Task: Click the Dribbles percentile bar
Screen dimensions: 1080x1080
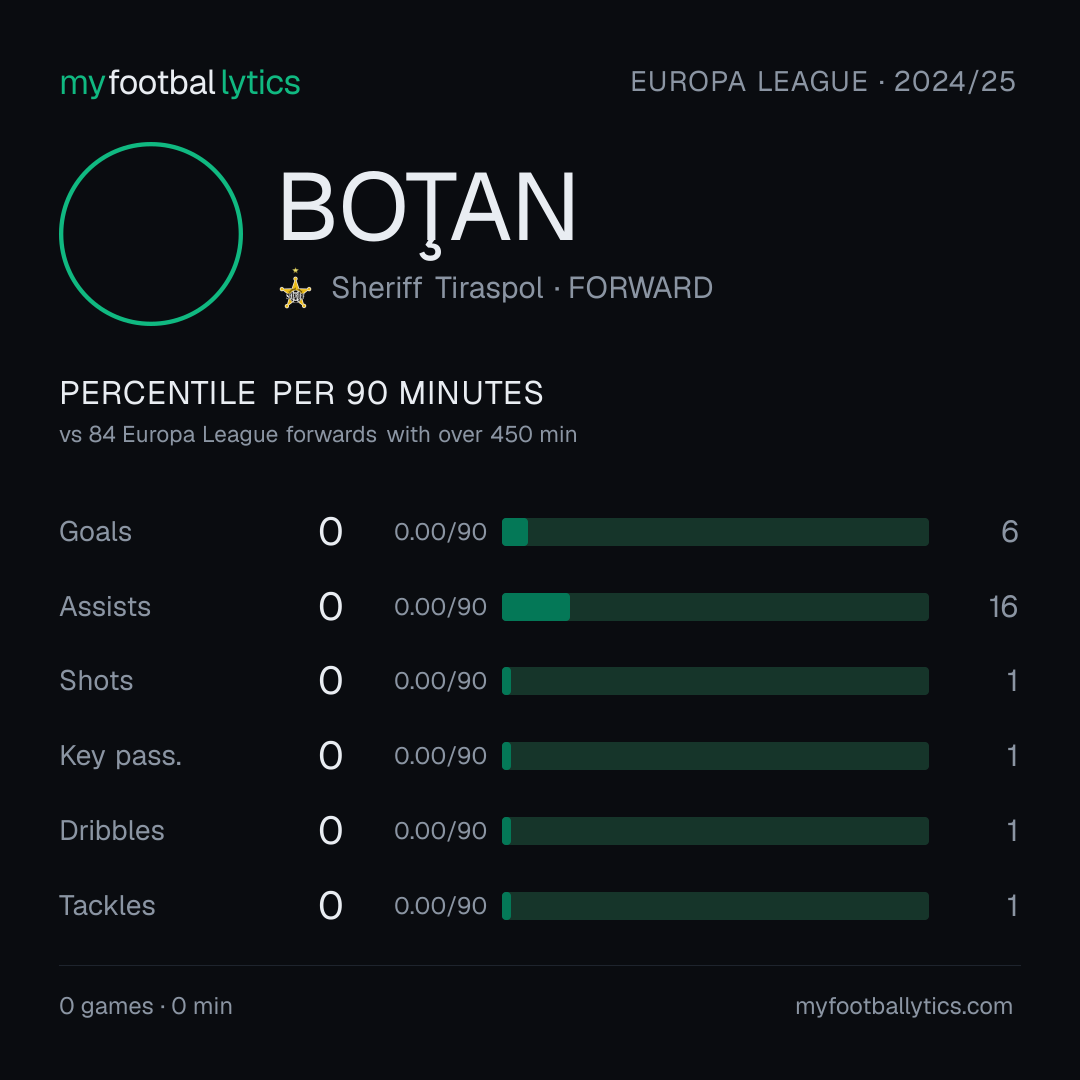Action: [715, 831]
